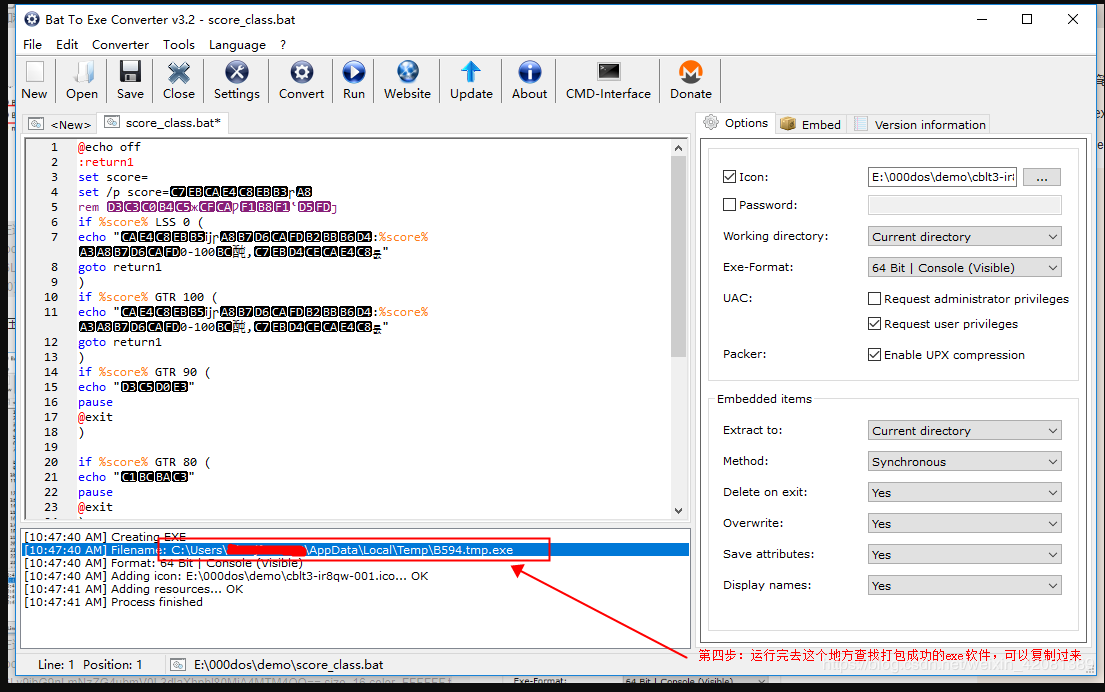Click code line 'if %score% GTR 90 ('

[x=144, y=372]
